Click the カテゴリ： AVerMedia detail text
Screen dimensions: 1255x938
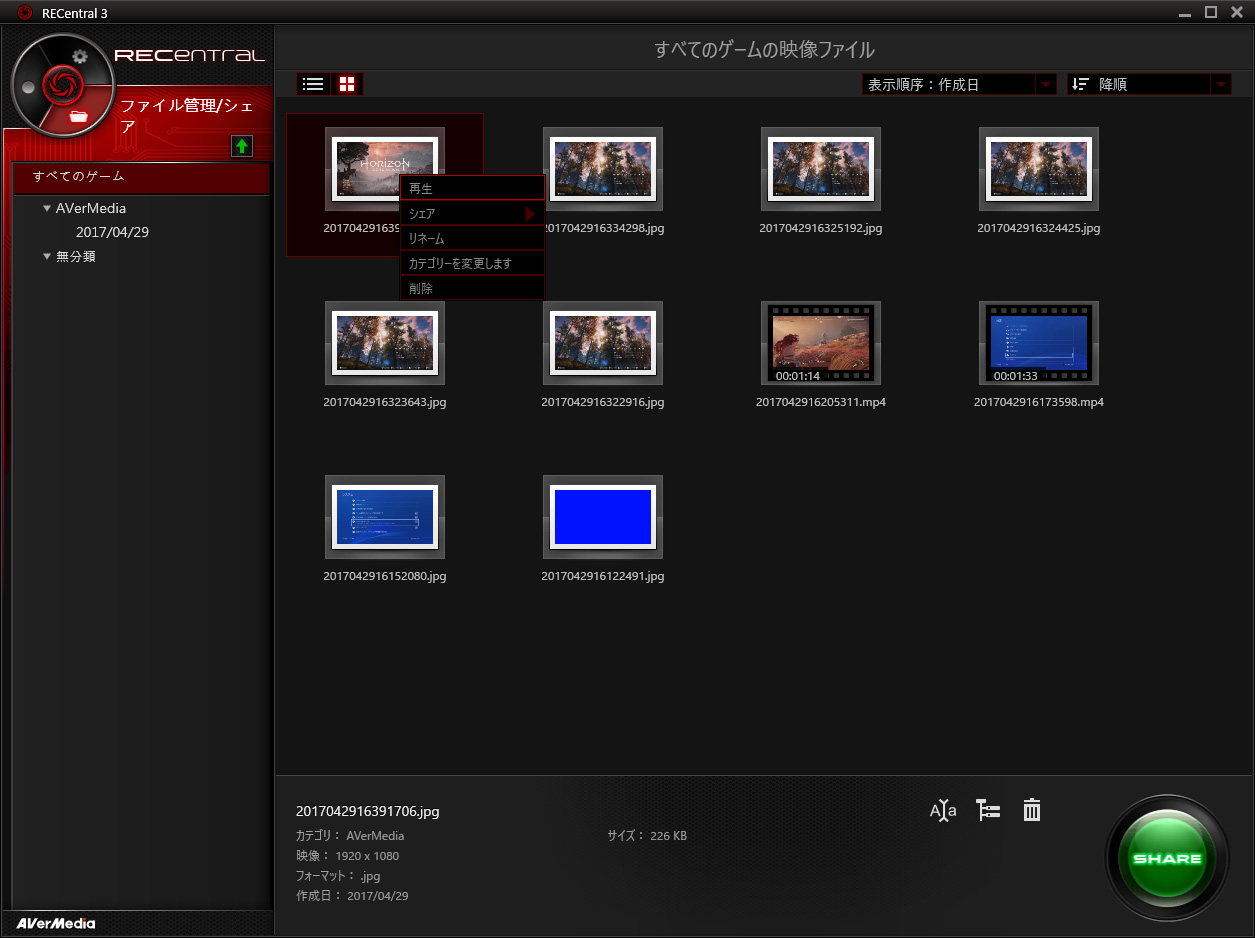tap(350, 836)
